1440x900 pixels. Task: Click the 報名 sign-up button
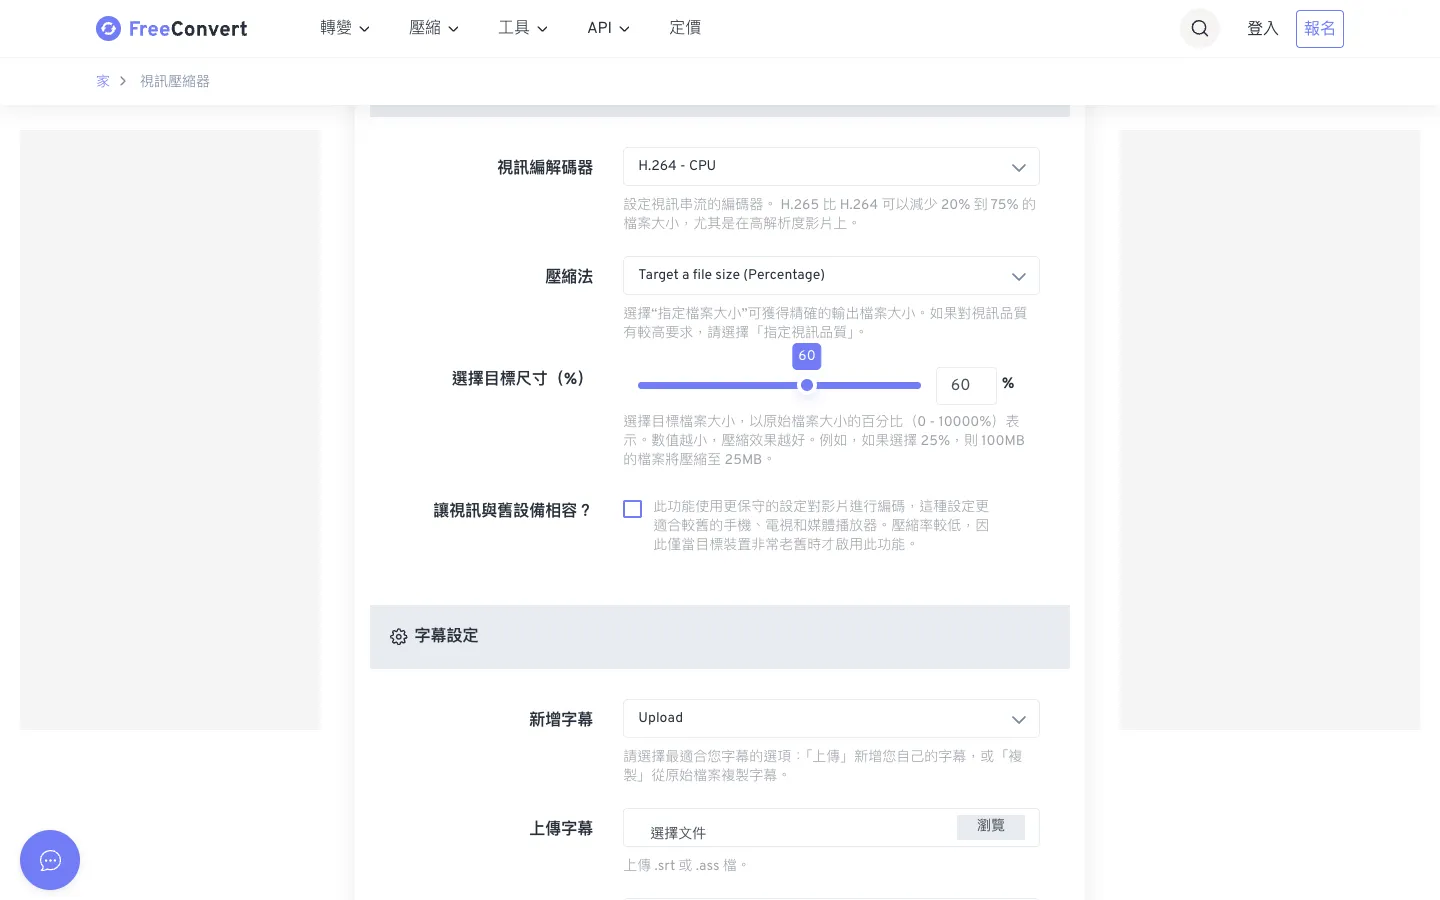[1320, 29]
